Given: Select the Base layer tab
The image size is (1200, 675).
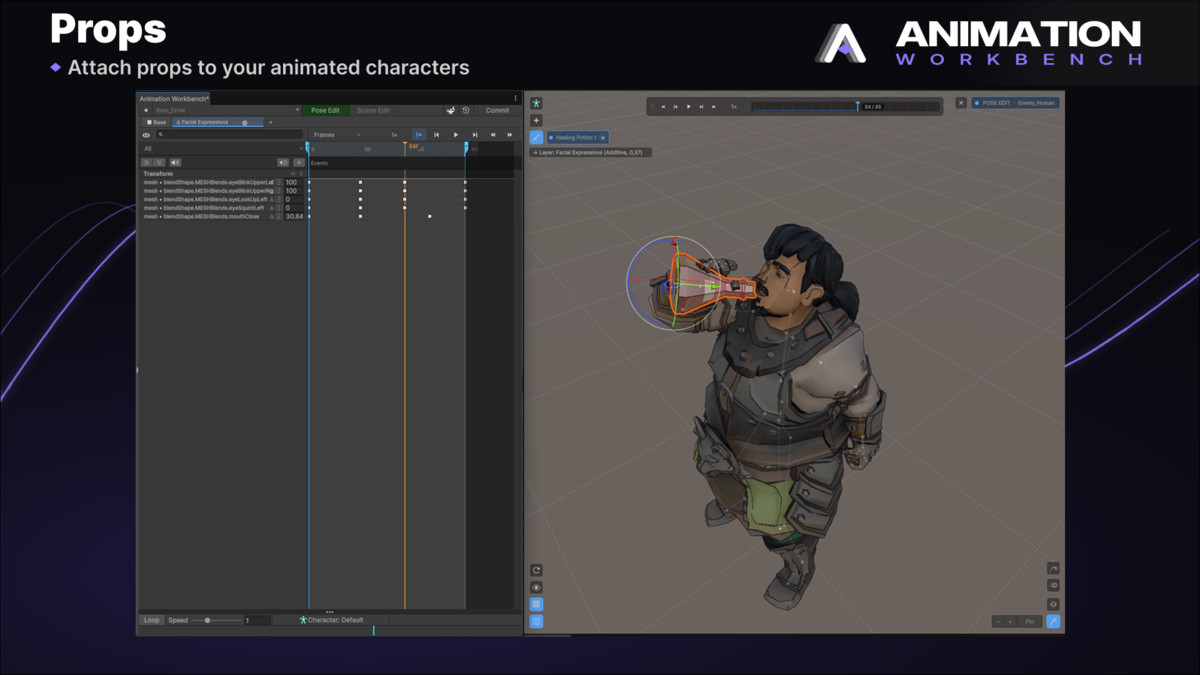Looking at the screenshot, I should 157,122.
